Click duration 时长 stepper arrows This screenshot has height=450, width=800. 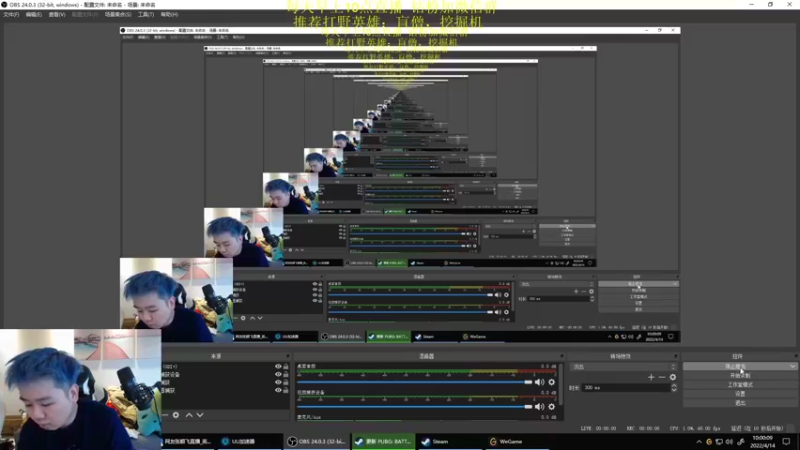pos(674,388)
